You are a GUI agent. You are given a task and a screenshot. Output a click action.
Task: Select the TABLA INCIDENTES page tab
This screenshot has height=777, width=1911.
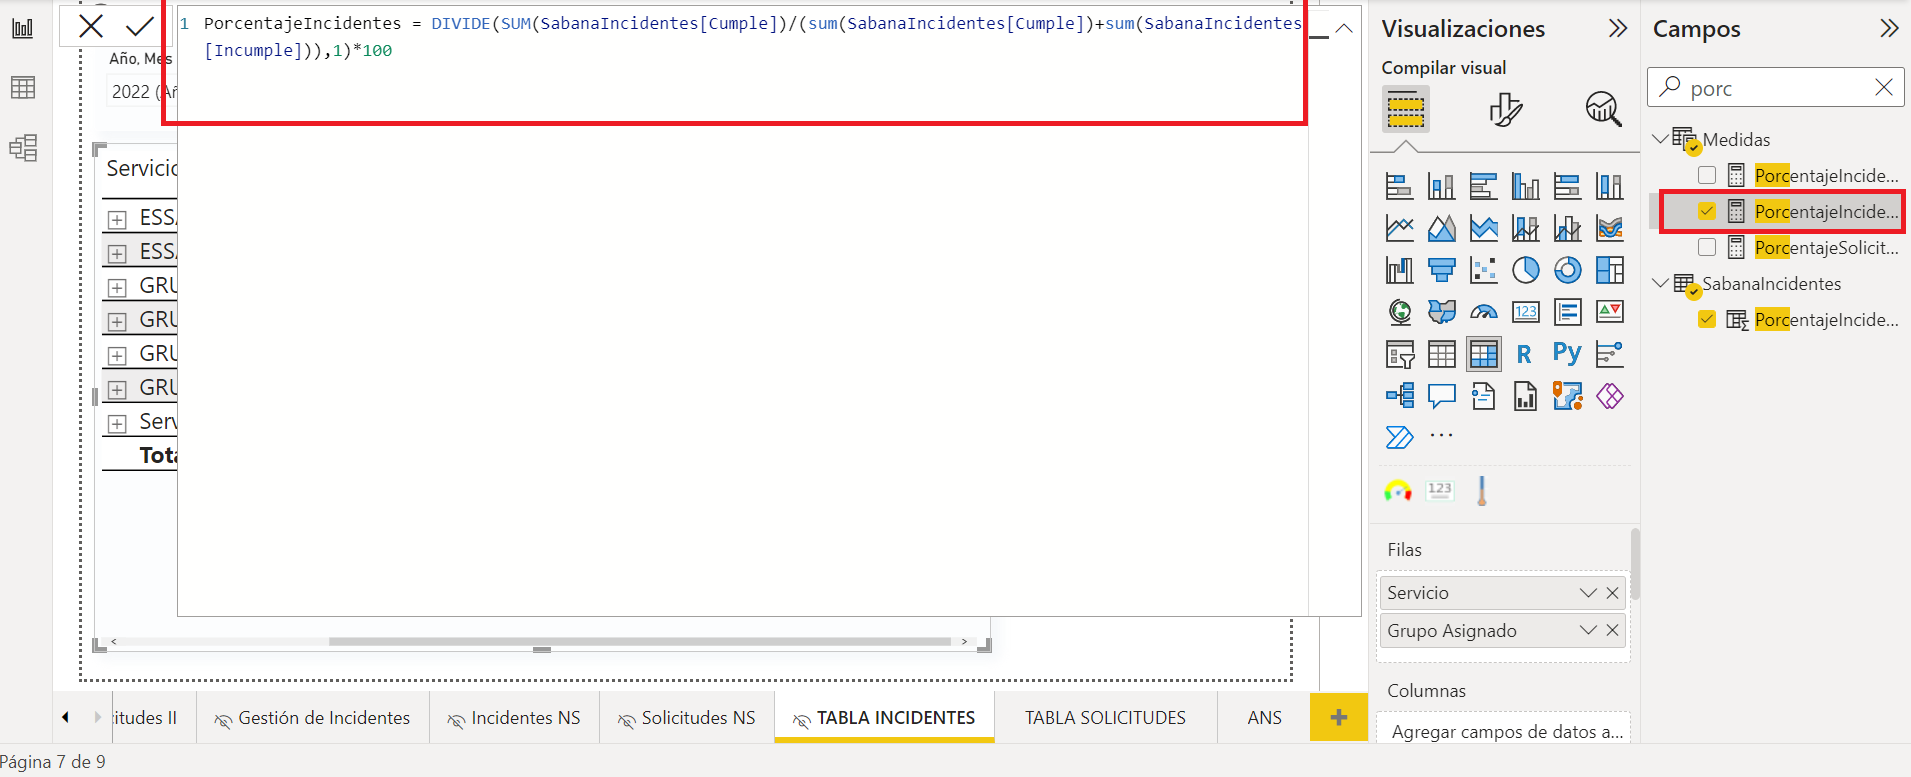[x=884, y=718]
